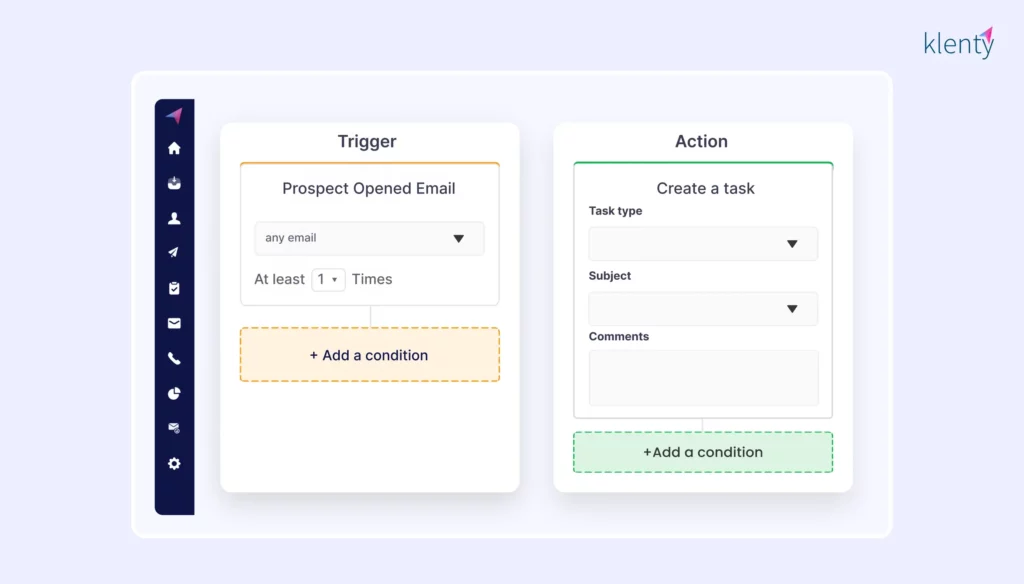The width and height of the screenshot is (1024, 584).
Task: Expand the 'any email' dropdown
Action: pyautogui.click(x=369, y=238)
